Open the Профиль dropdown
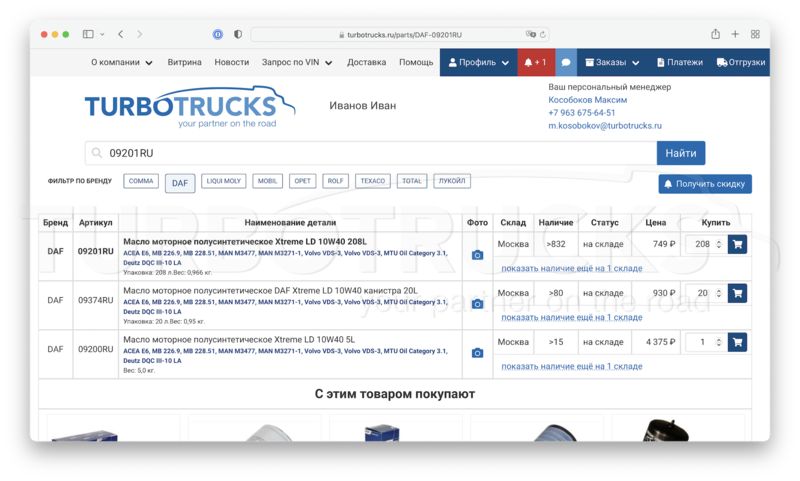 pyautogui.click(x=479, y=62)
